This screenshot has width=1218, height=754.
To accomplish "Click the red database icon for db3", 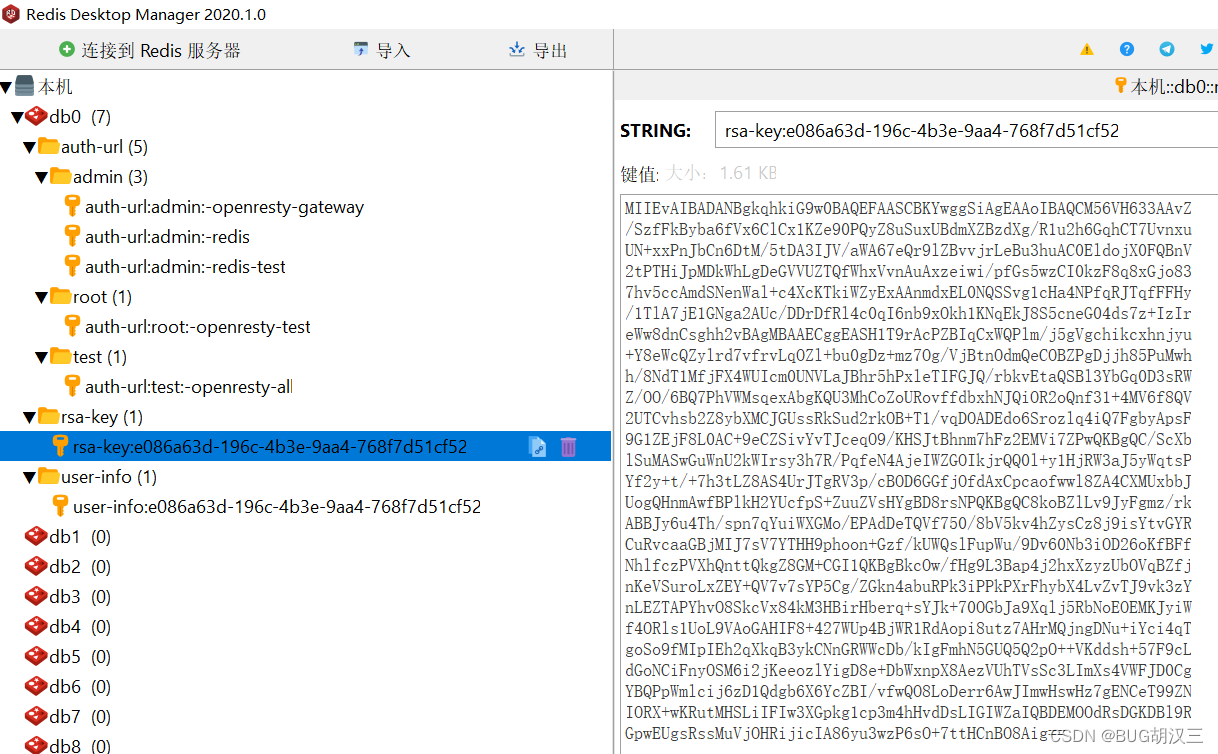I will pyautogui.click(x=37, y=596).
